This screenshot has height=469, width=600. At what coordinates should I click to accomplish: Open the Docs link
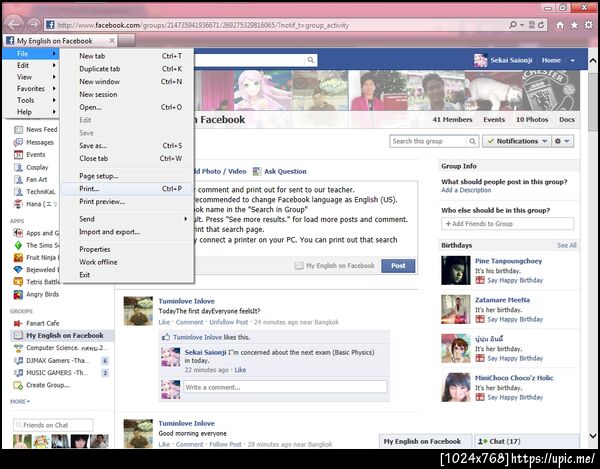pos(567,119)
